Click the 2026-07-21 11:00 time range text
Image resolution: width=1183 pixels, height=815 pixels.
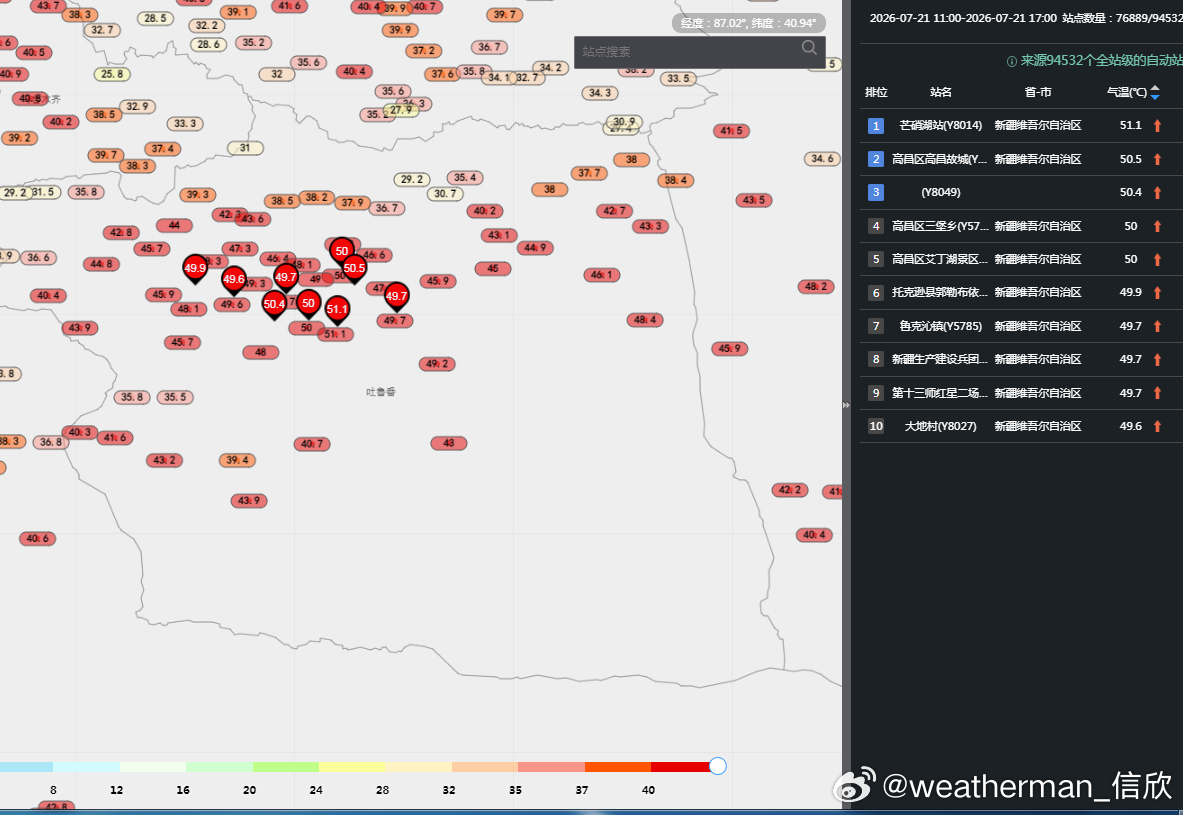(x=963, y=18)
